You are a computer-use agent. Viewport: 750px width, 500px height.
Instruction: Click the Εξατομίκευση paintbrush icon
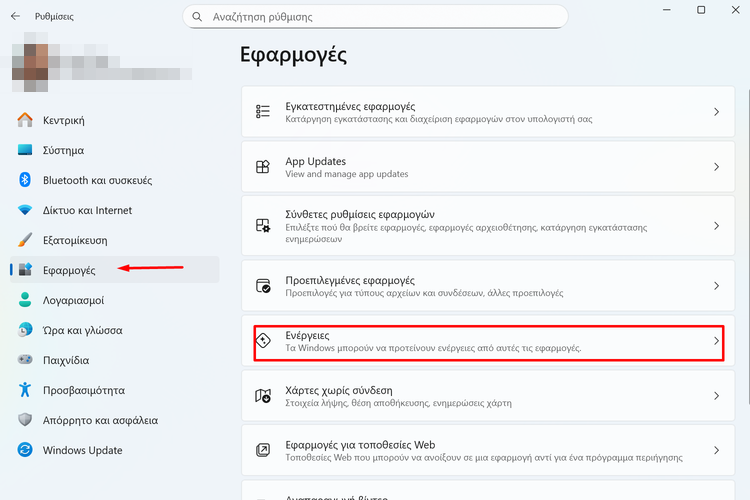(x=26, y=240)
